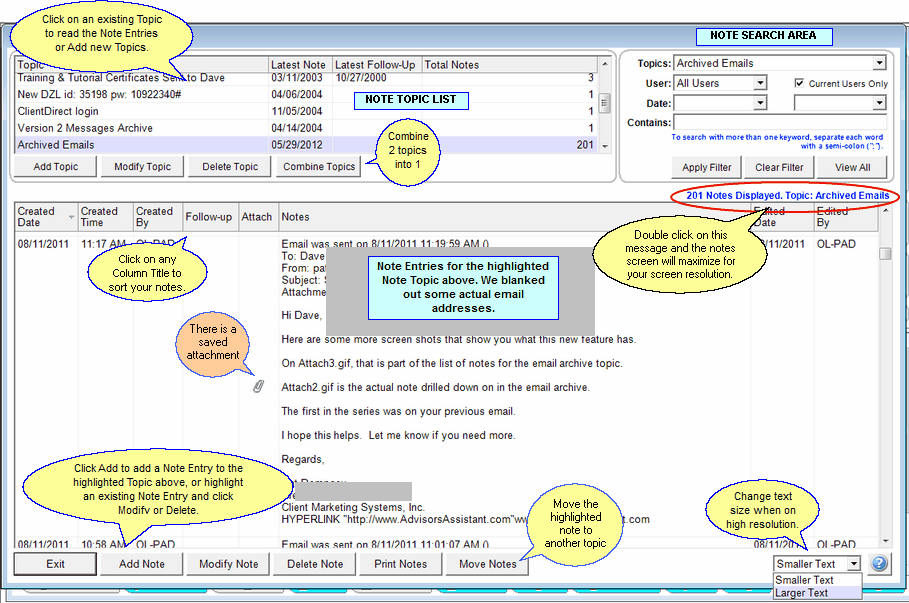Screen dimensions: 909x603
Task: Click the Apply Filter button
Action: [707, 168]
